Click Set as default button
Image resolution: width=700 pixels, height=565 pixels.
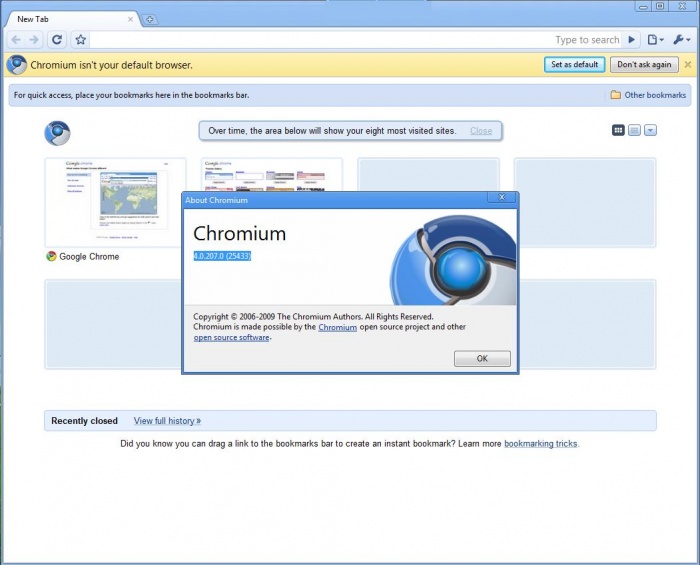point(574,64)
